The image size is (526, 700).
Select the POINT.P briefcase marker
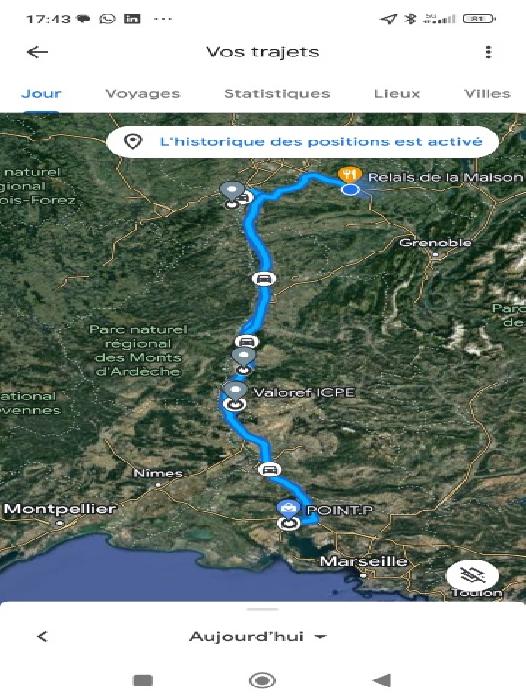pos(288,508)
